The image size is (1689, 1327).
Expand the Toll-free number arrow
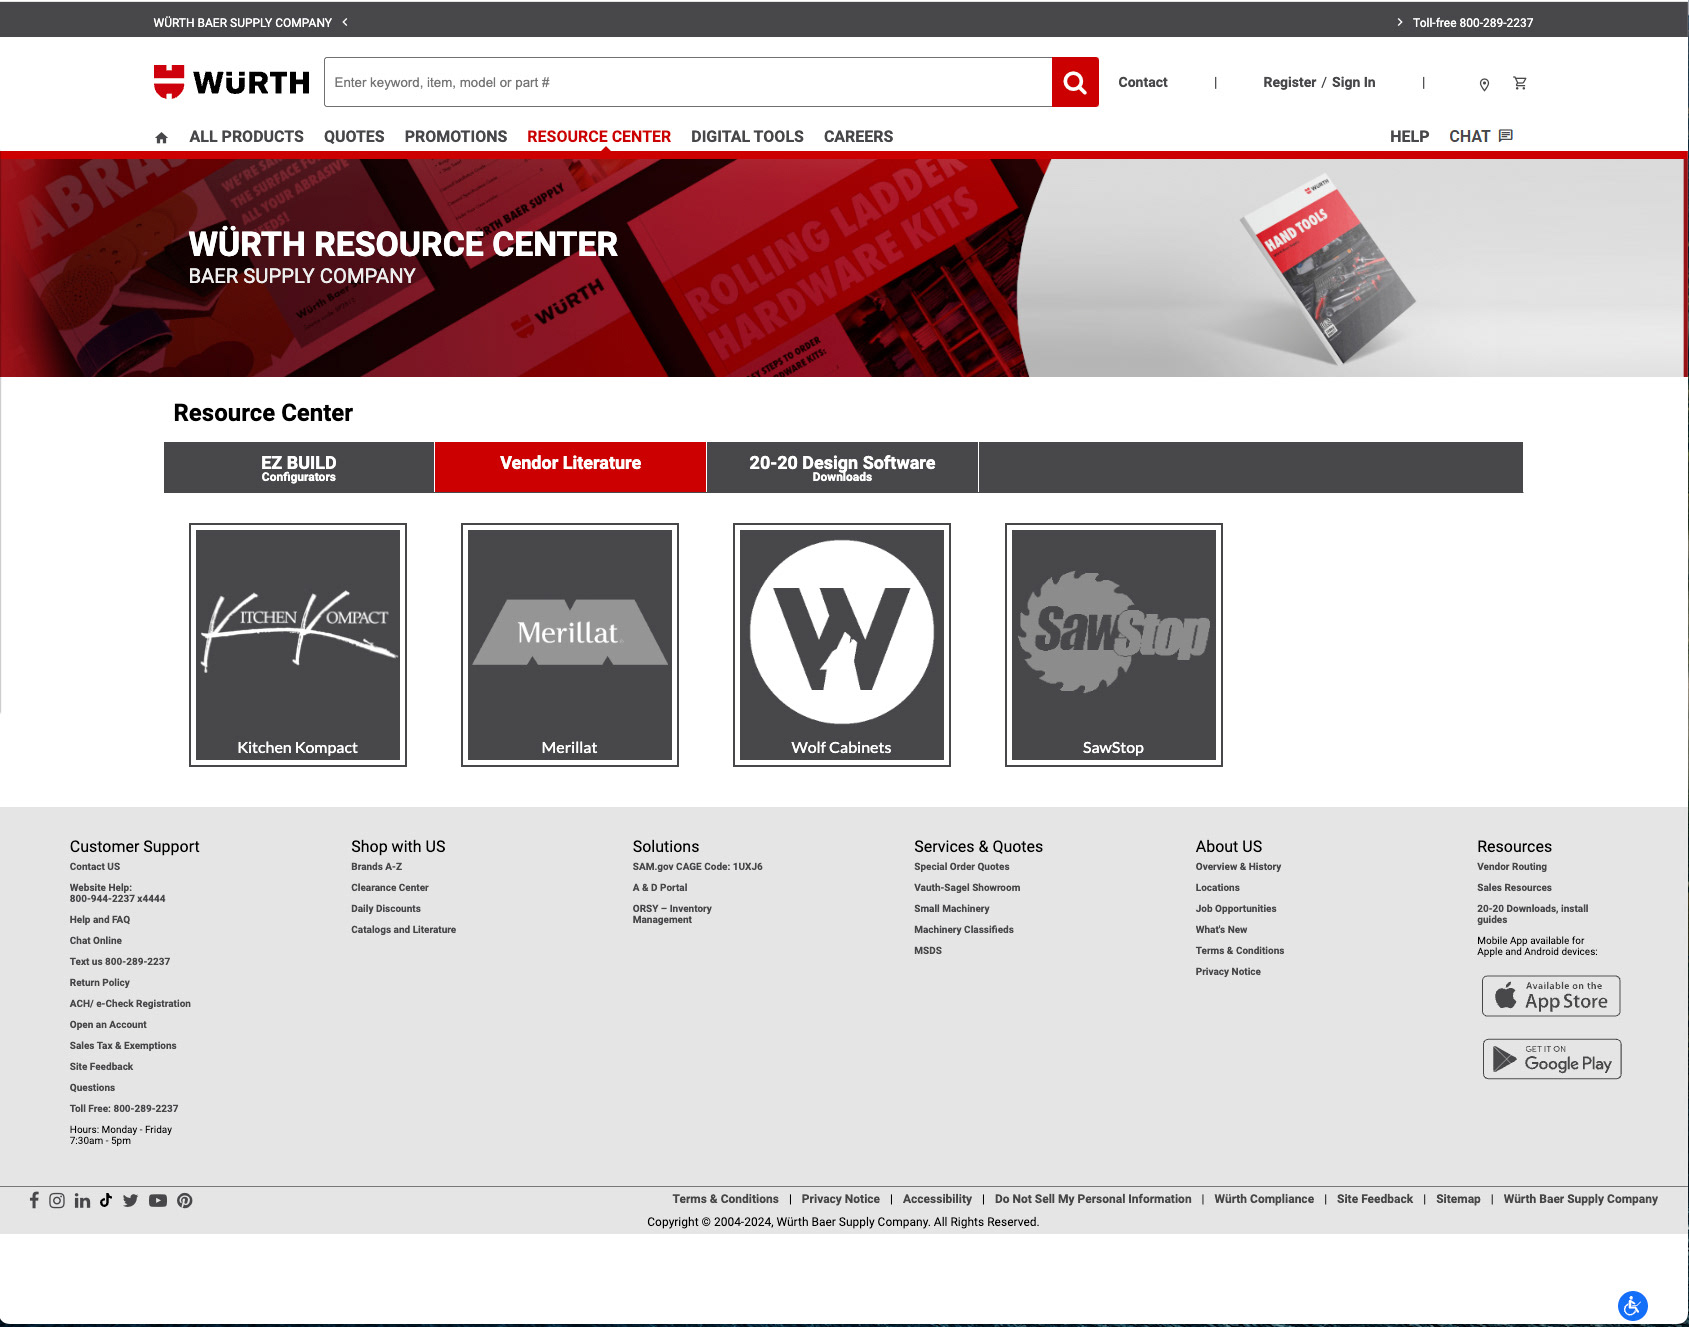tap(1399, 22)
